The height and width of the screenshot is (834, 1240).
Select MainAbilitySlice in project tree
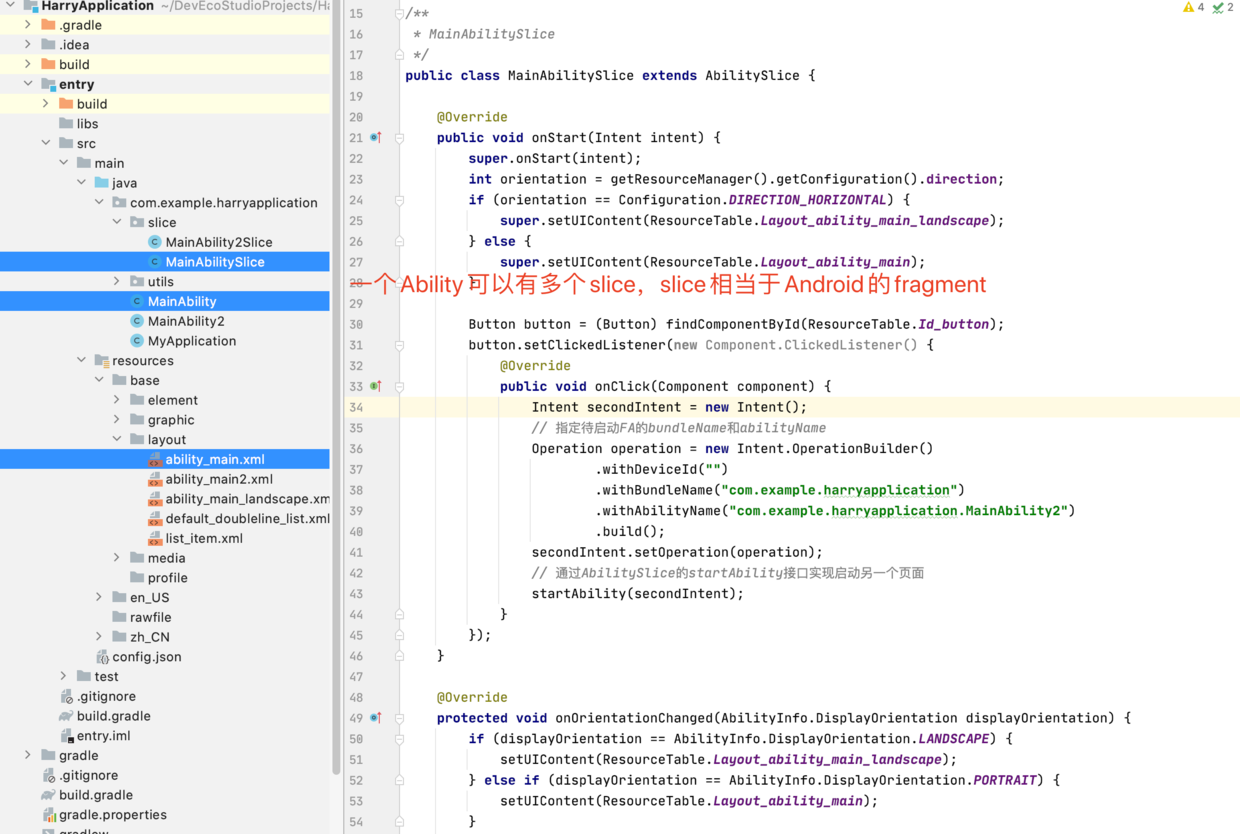pyautogui.click(x=165, y=262)
